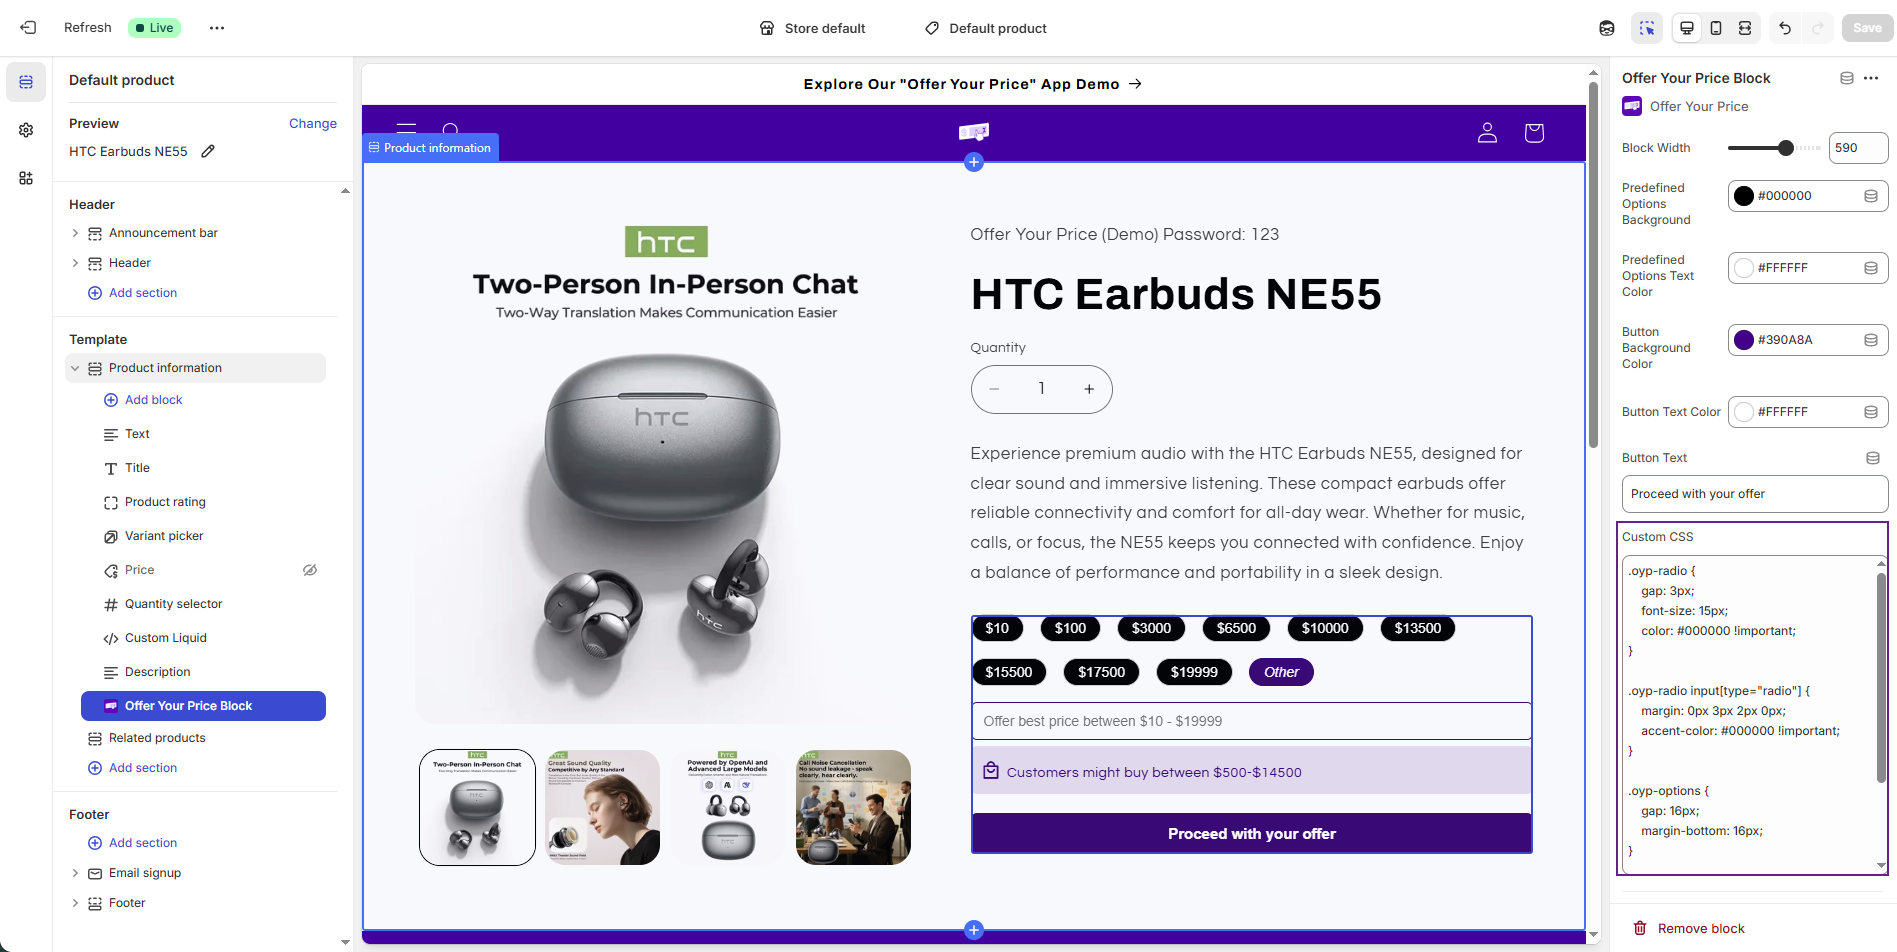Toggle visibility of the Price block
Image resolution: width=1897 pixels, height=952 pixels.
(310, 570)
